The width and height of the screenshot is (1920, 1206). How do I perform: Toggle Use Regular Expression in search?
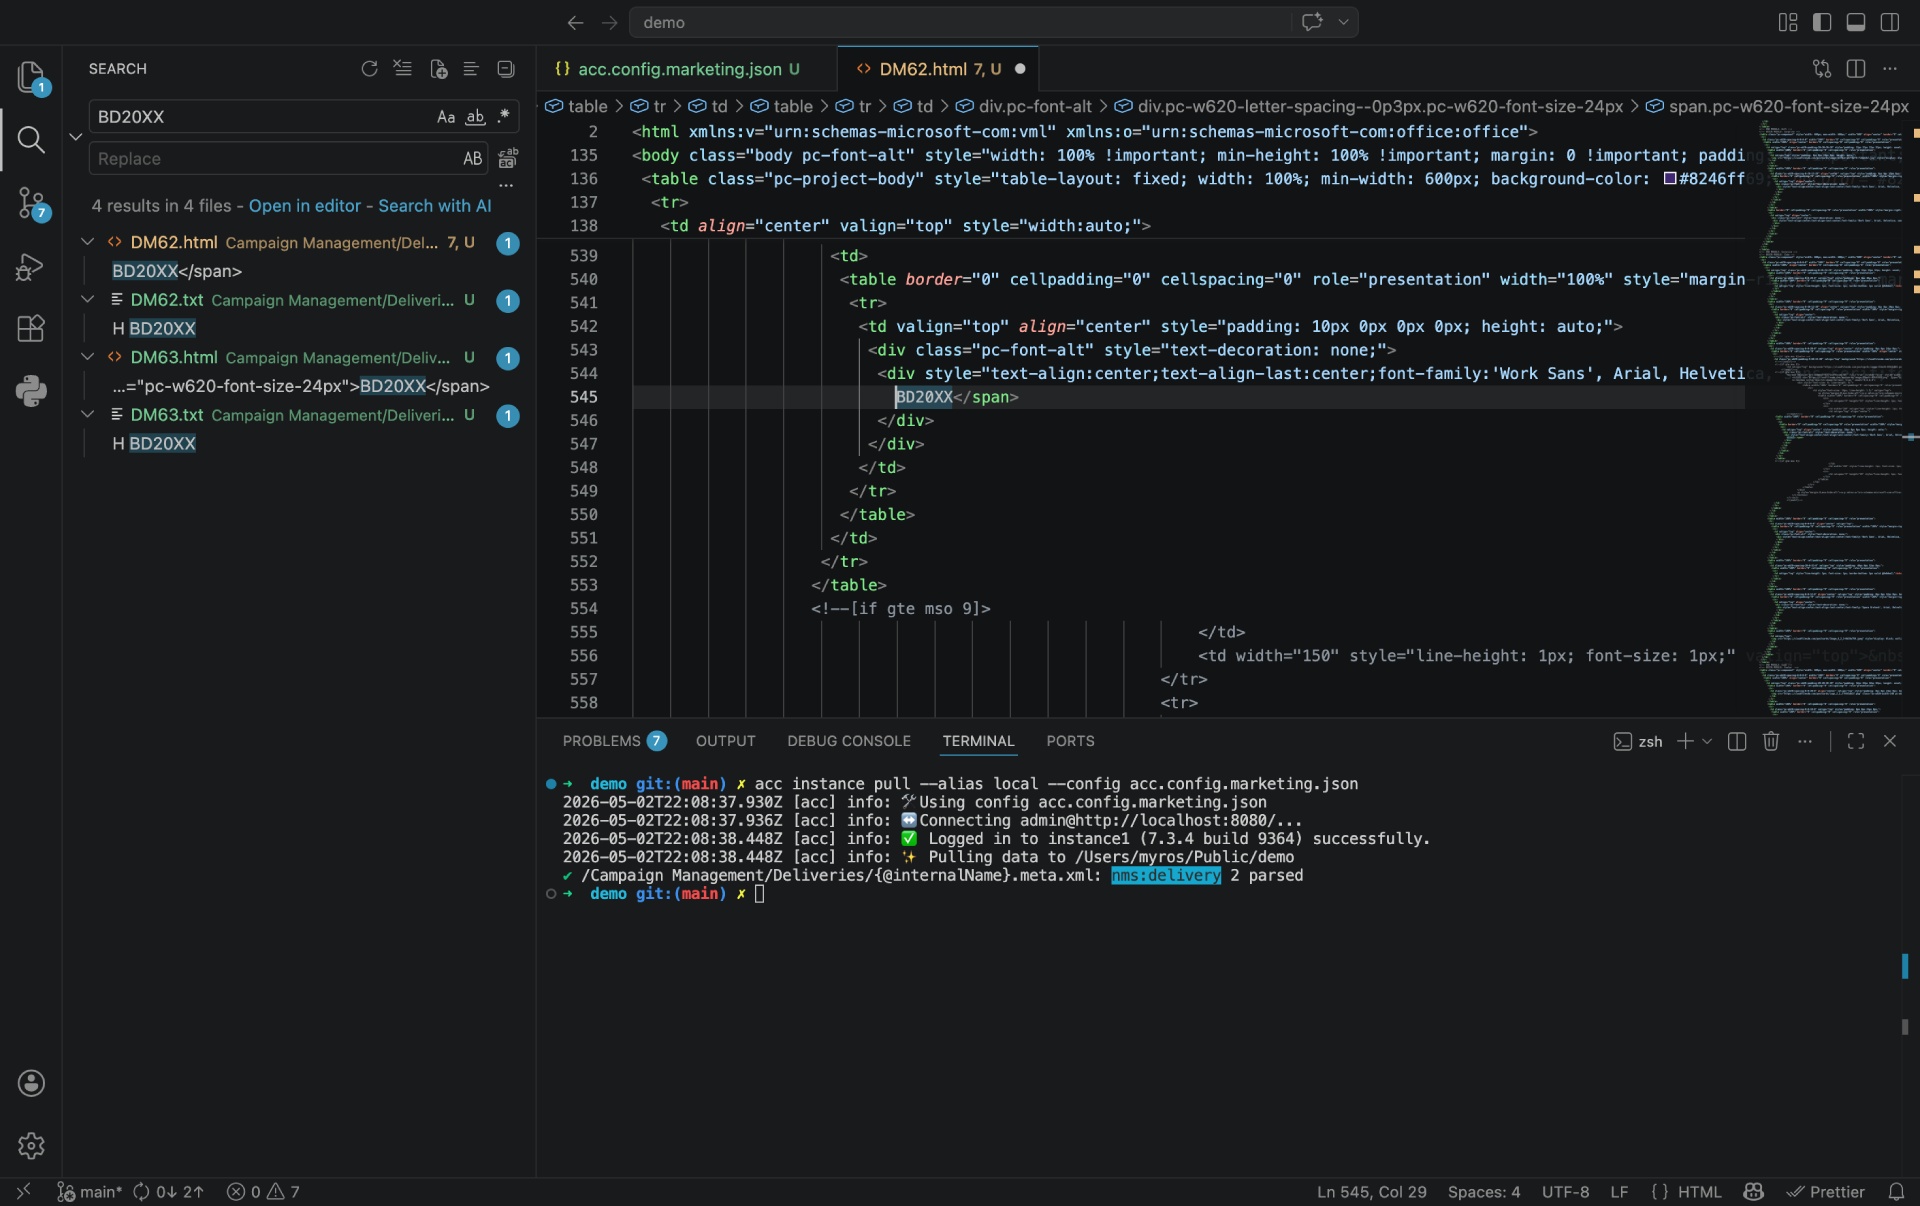[504, 117]
